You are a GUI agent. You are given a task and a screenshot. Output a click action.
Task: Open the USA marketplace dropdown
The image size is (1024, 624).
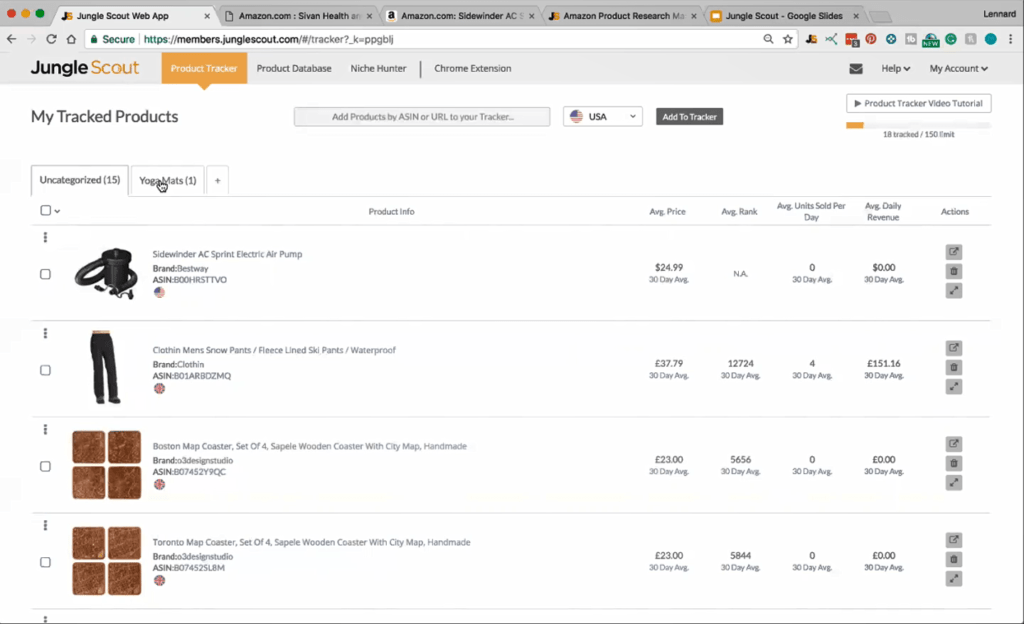pos(603,117)
